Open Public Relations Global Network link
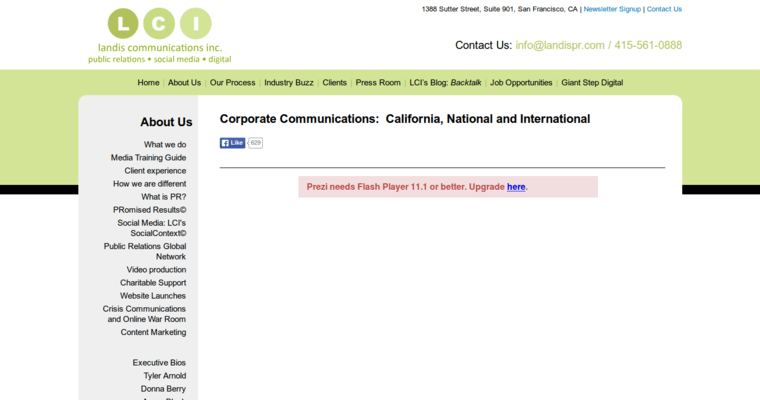Image resolution: width=760 pixels, height=400 pixels. click(x=145, y=251)
